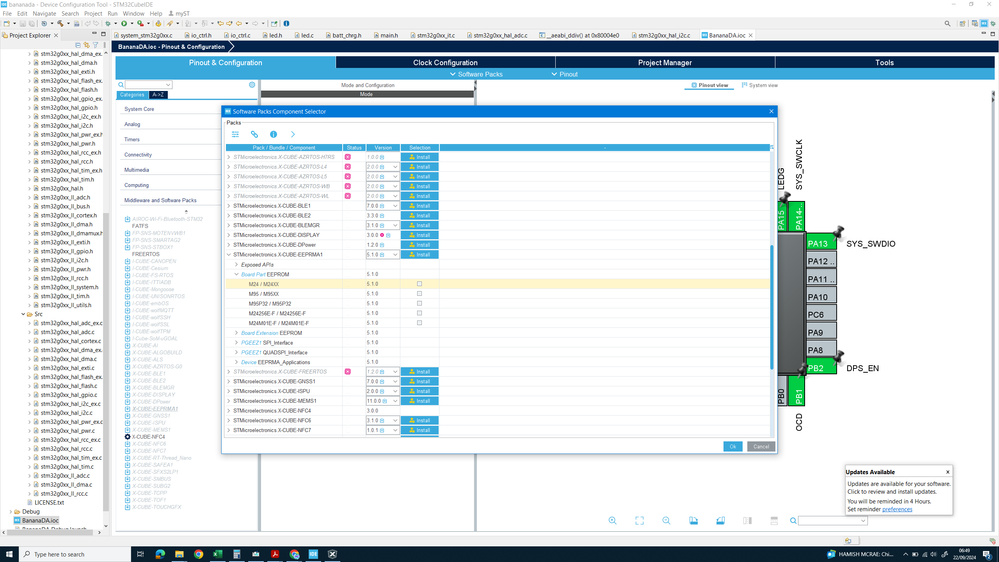The height and width of the screenshot is (562, 999).
Task: Collapse the Board Part EEPROM node
Action: tap(236, 274)
